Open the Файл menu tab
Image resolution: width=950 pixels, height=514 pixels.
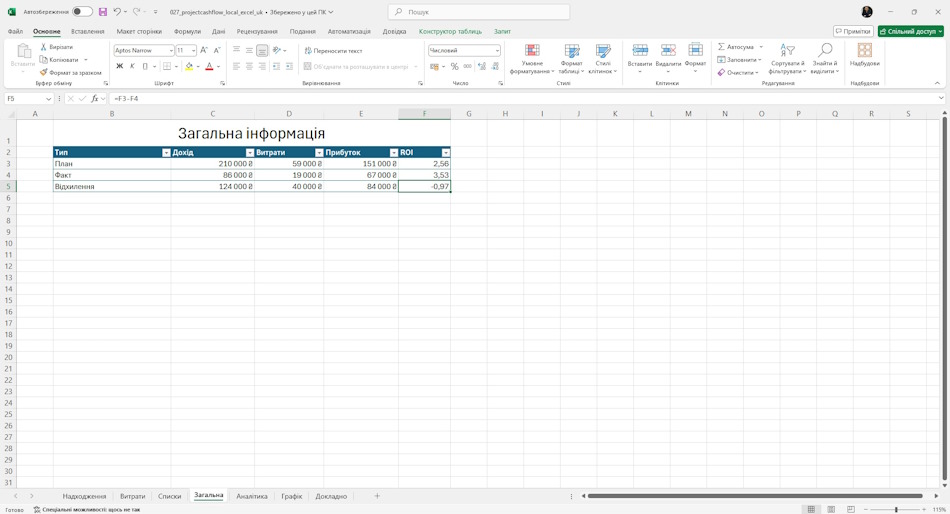(x=15, y=31)
